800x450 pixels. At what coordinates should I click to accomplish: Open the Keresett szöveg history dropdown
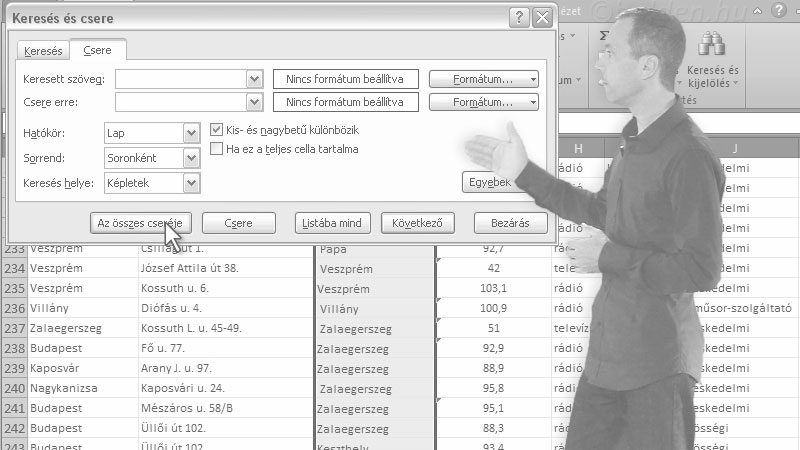[x=255, y=79]
